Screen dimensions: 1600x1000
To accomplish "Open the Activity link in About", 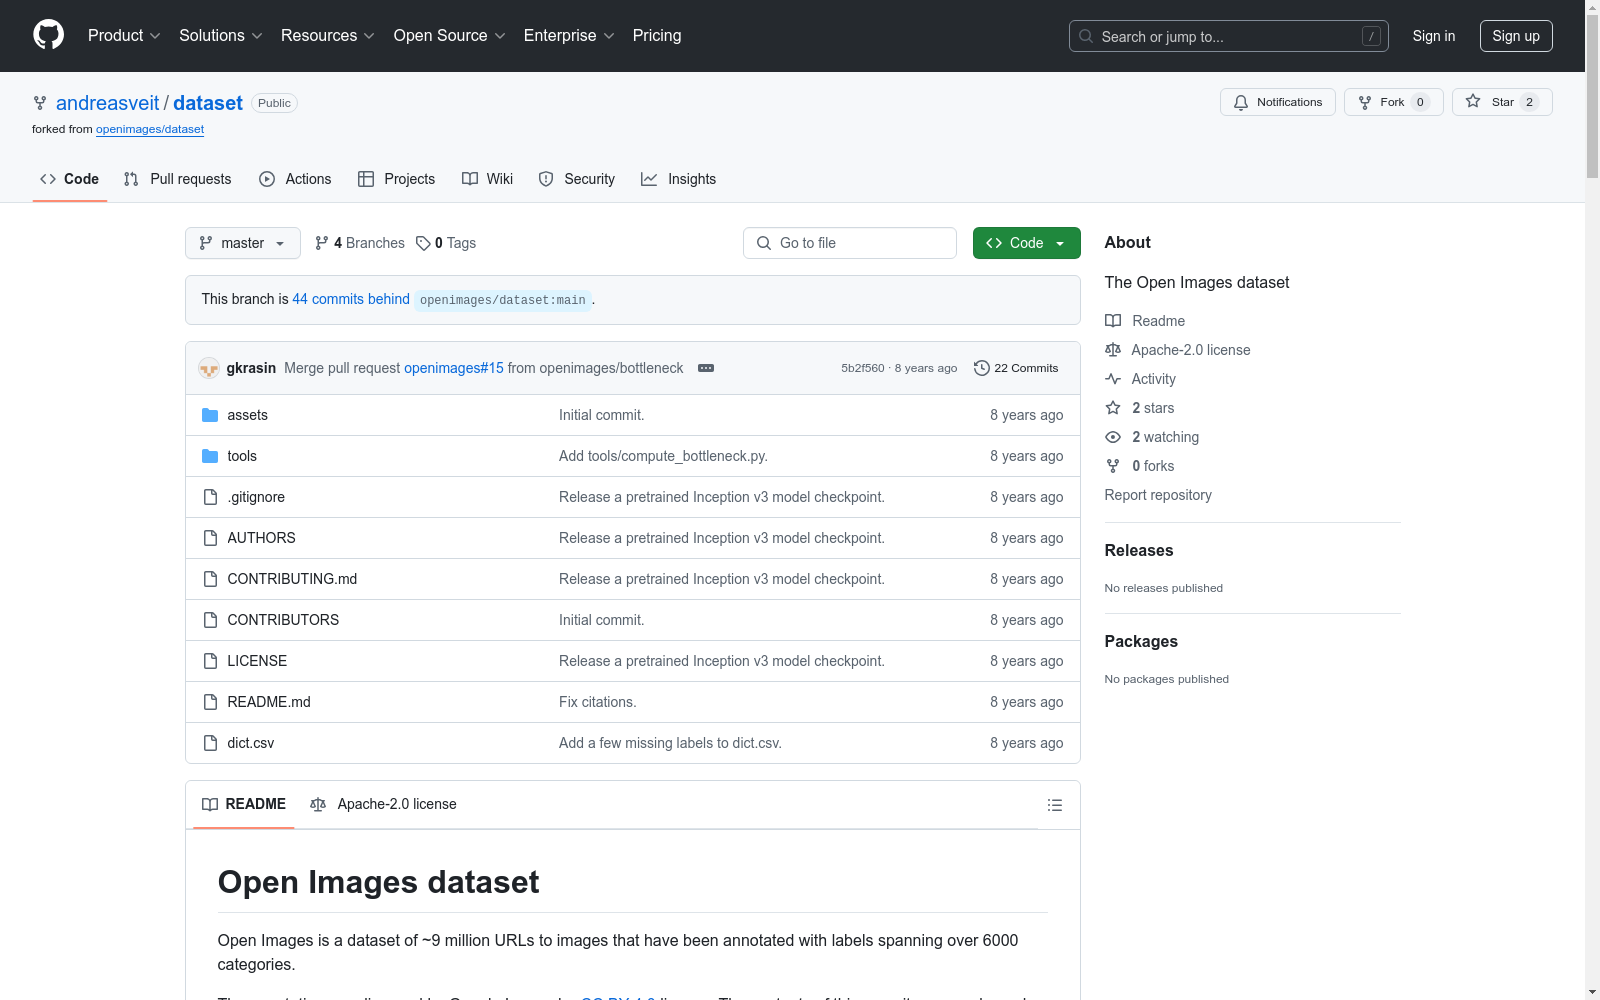I will tap(1140, 379).
